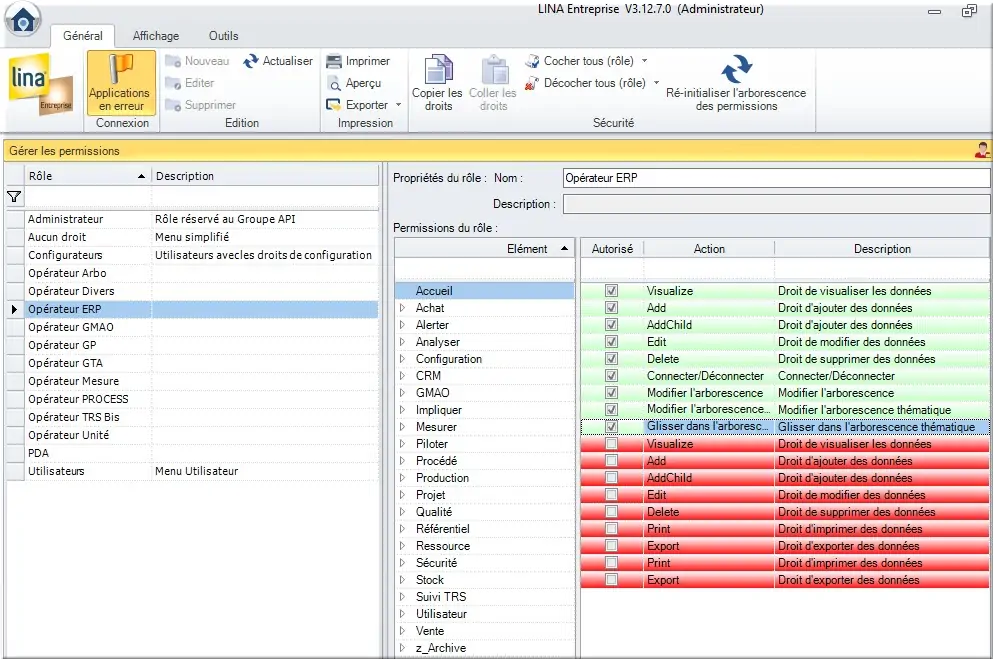Click the Action column header
This screenshot has width=993, height=659.
[709, 249]
